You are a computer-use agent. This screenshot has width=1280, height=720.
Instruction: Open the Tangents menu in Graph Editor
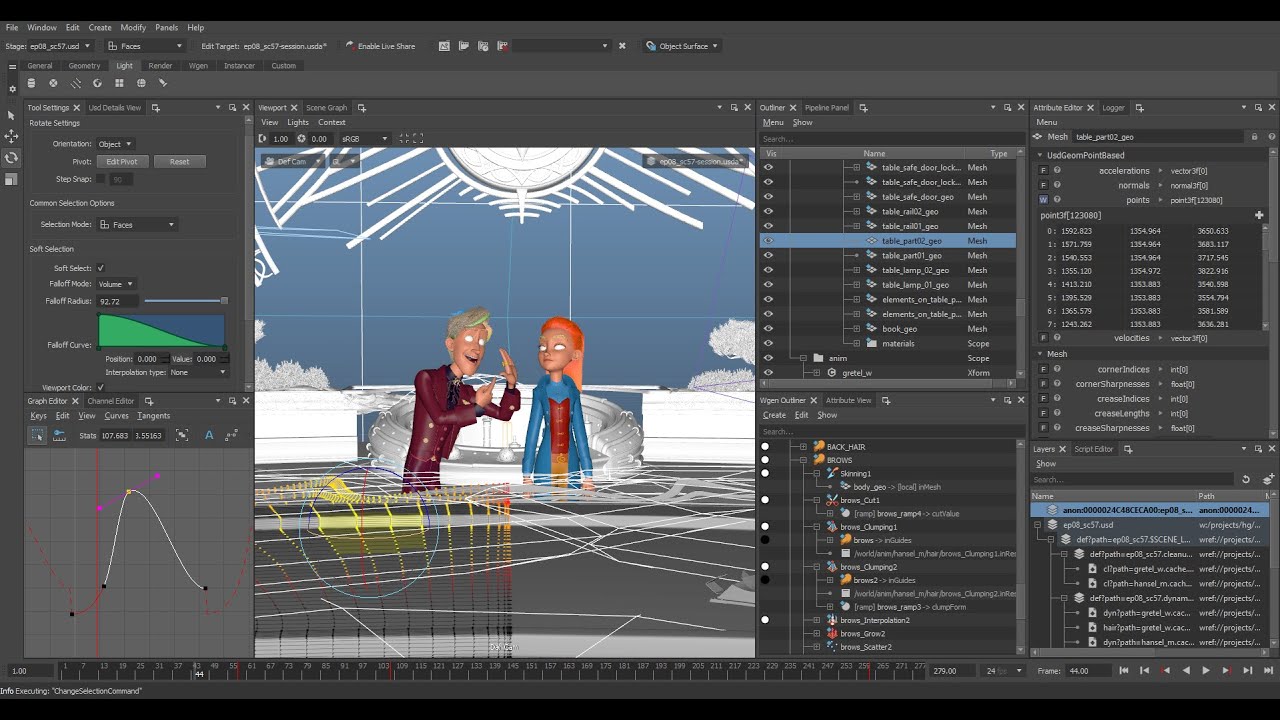point(153,416)
